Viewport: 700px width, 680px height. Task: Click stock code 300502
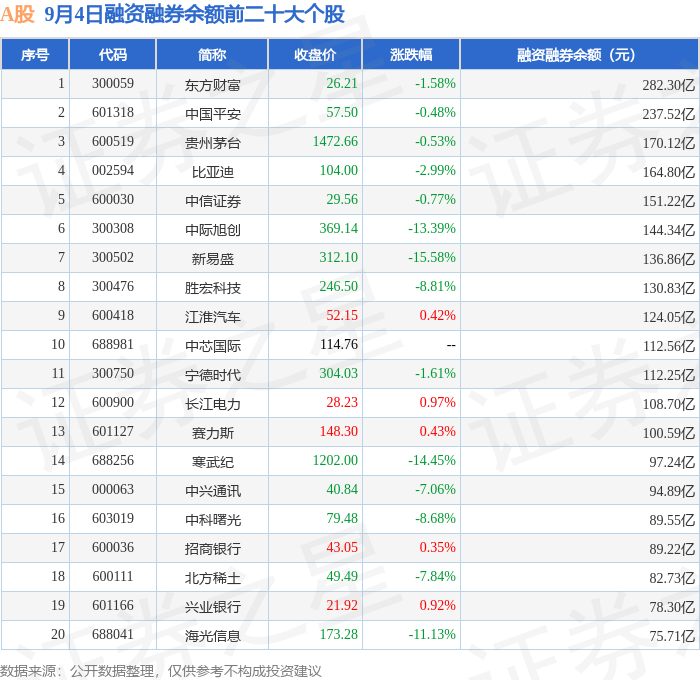coord(113,258)
